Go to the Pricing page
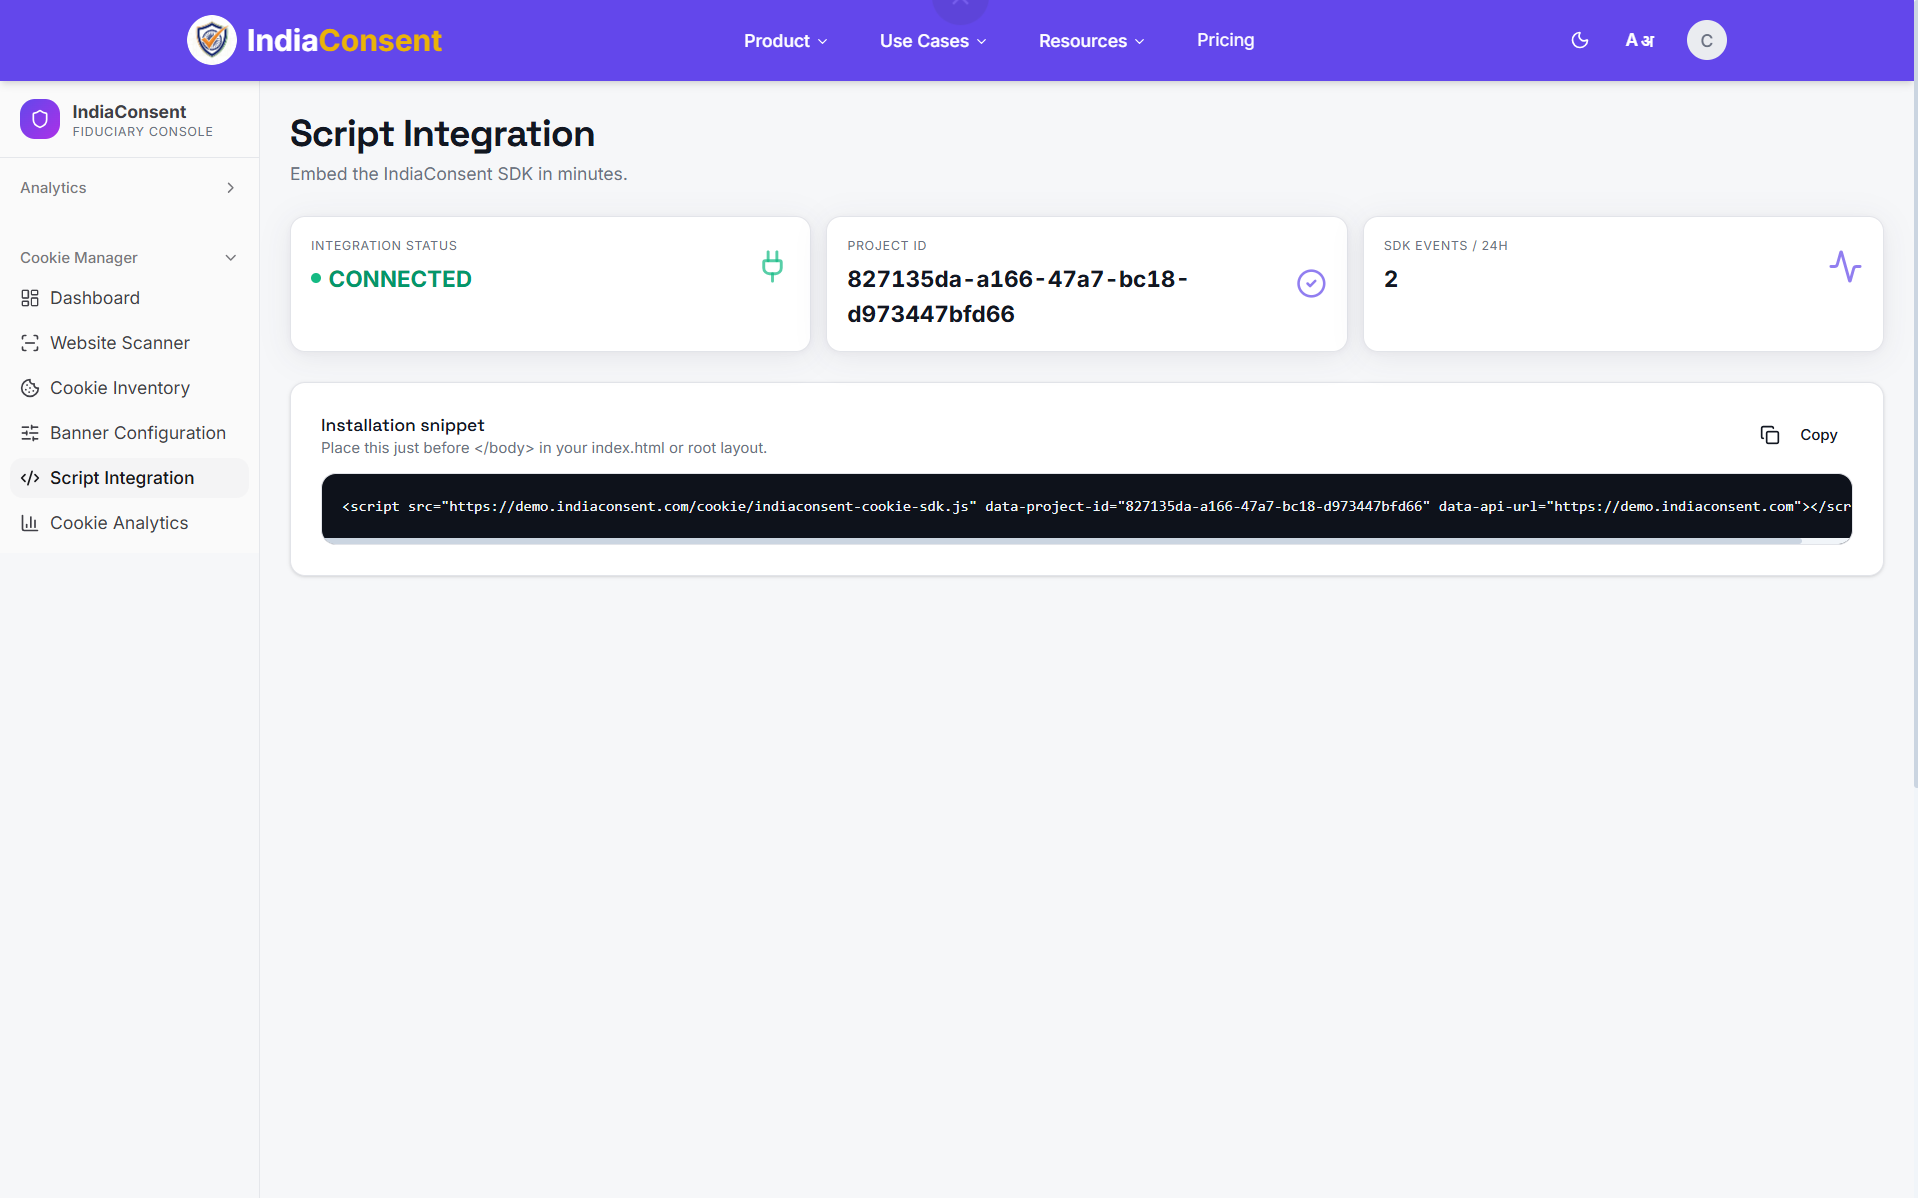This screenshot has height=1198, width=1918. tap(1226, 40)
